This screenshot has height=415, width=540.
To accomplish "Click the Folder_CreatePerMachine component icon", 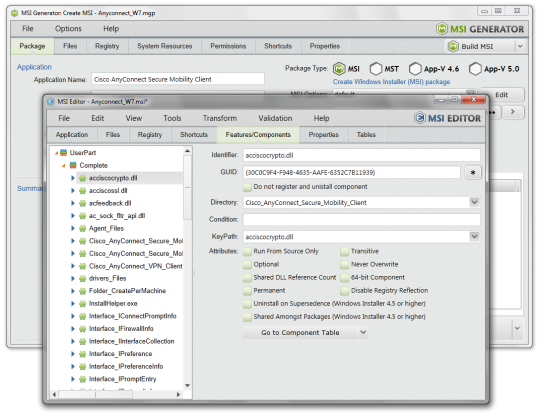I will coord(82,291).
